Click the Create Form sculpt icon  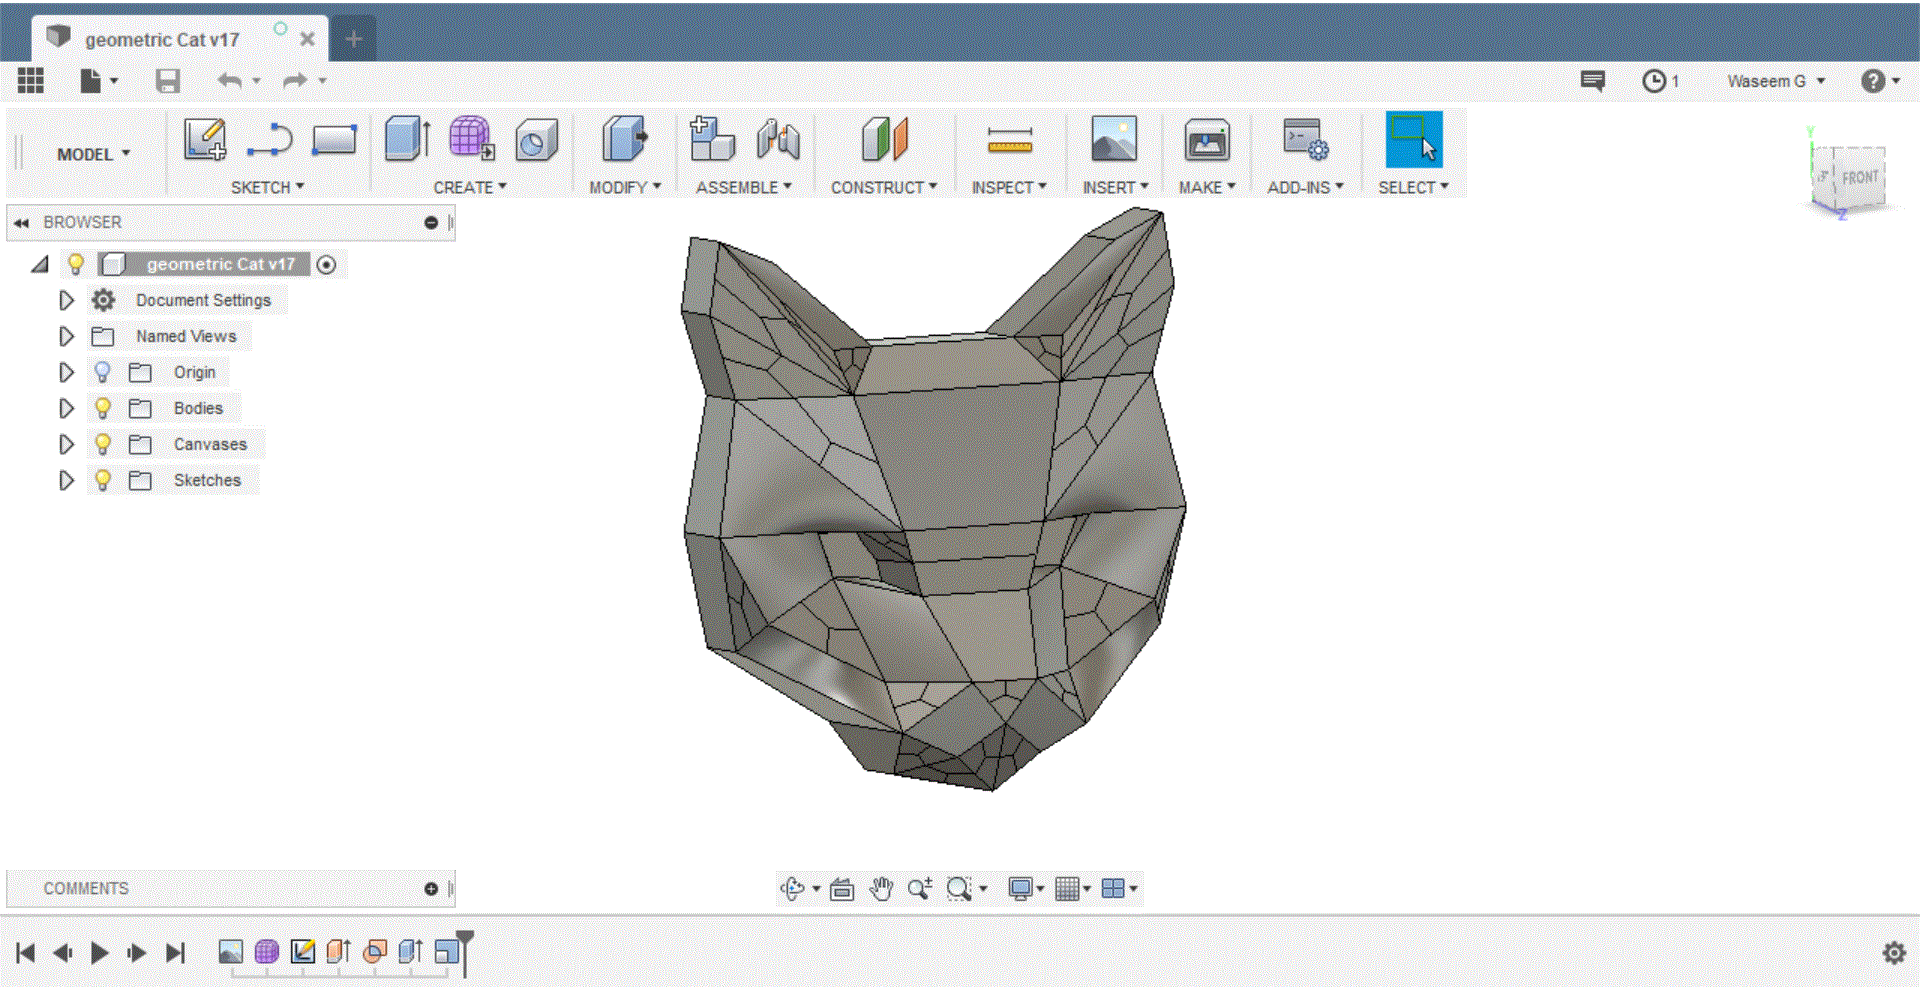pyautogui.click(x=470, y=139)
